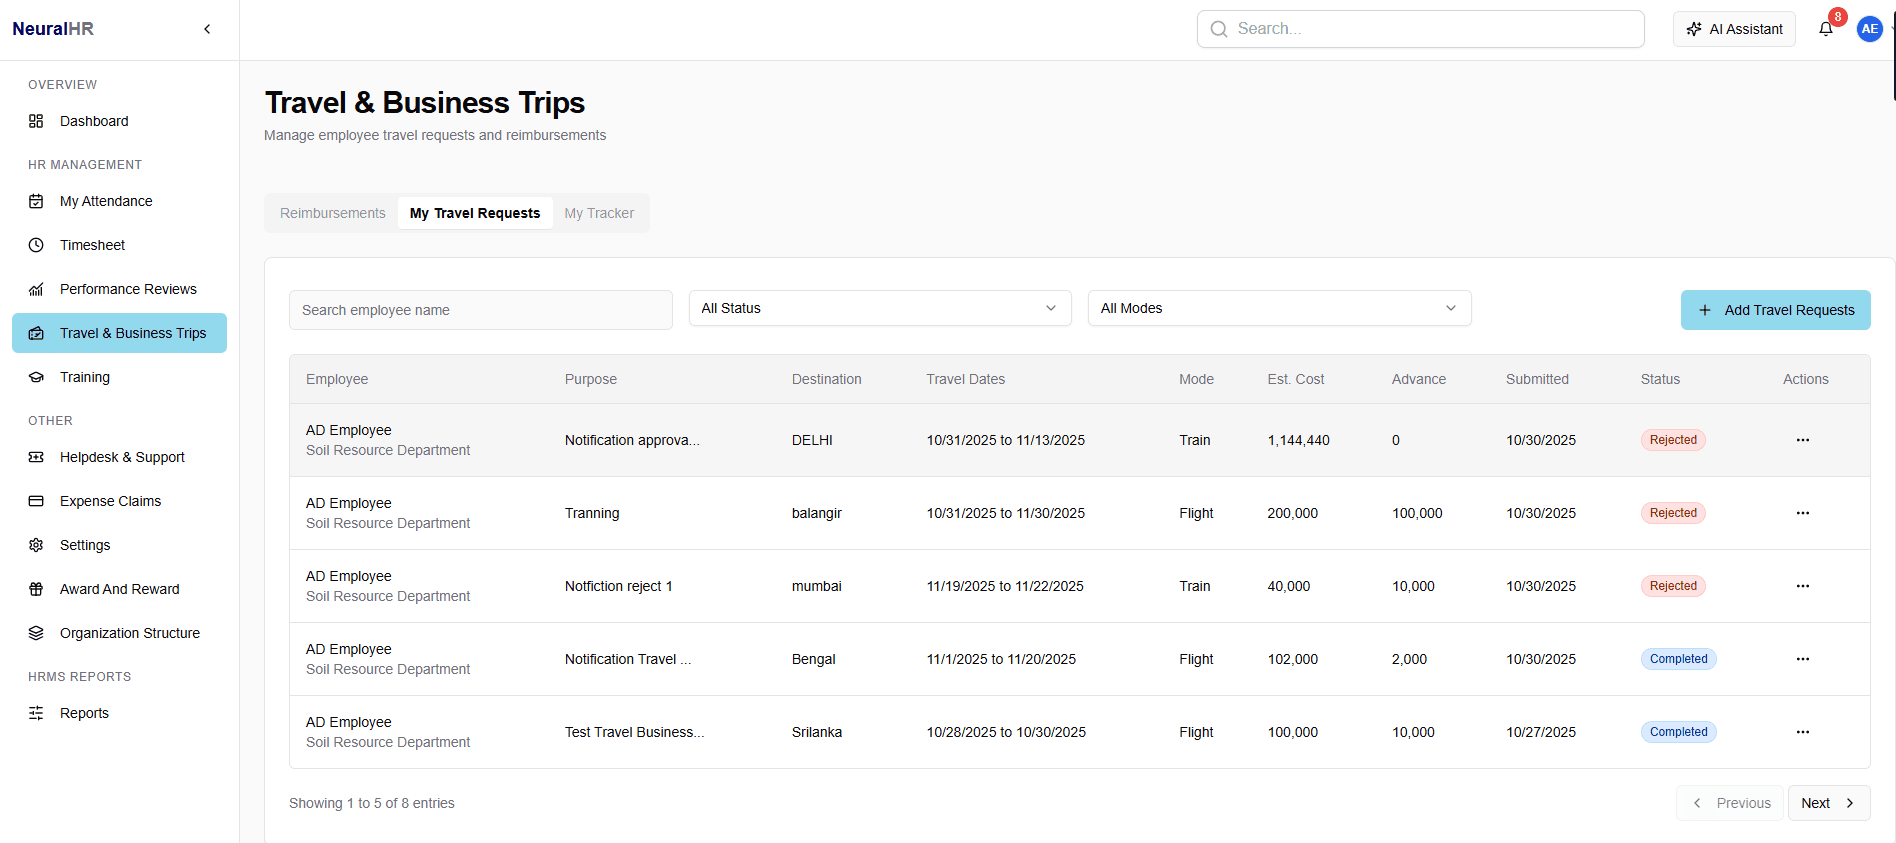Select the My Attendance calendar icon
The width and height of the screenshot is (1896, 843).
(36, 201)
